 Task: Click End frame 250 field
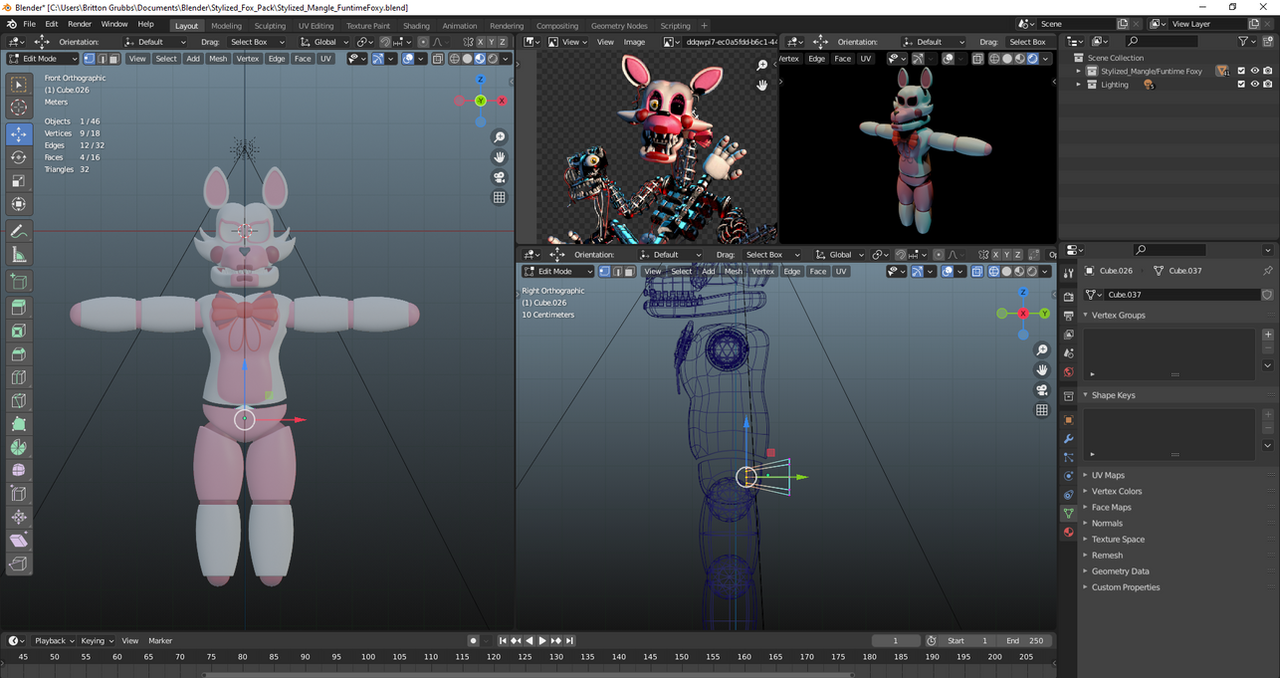click(x=1024, y=641)
